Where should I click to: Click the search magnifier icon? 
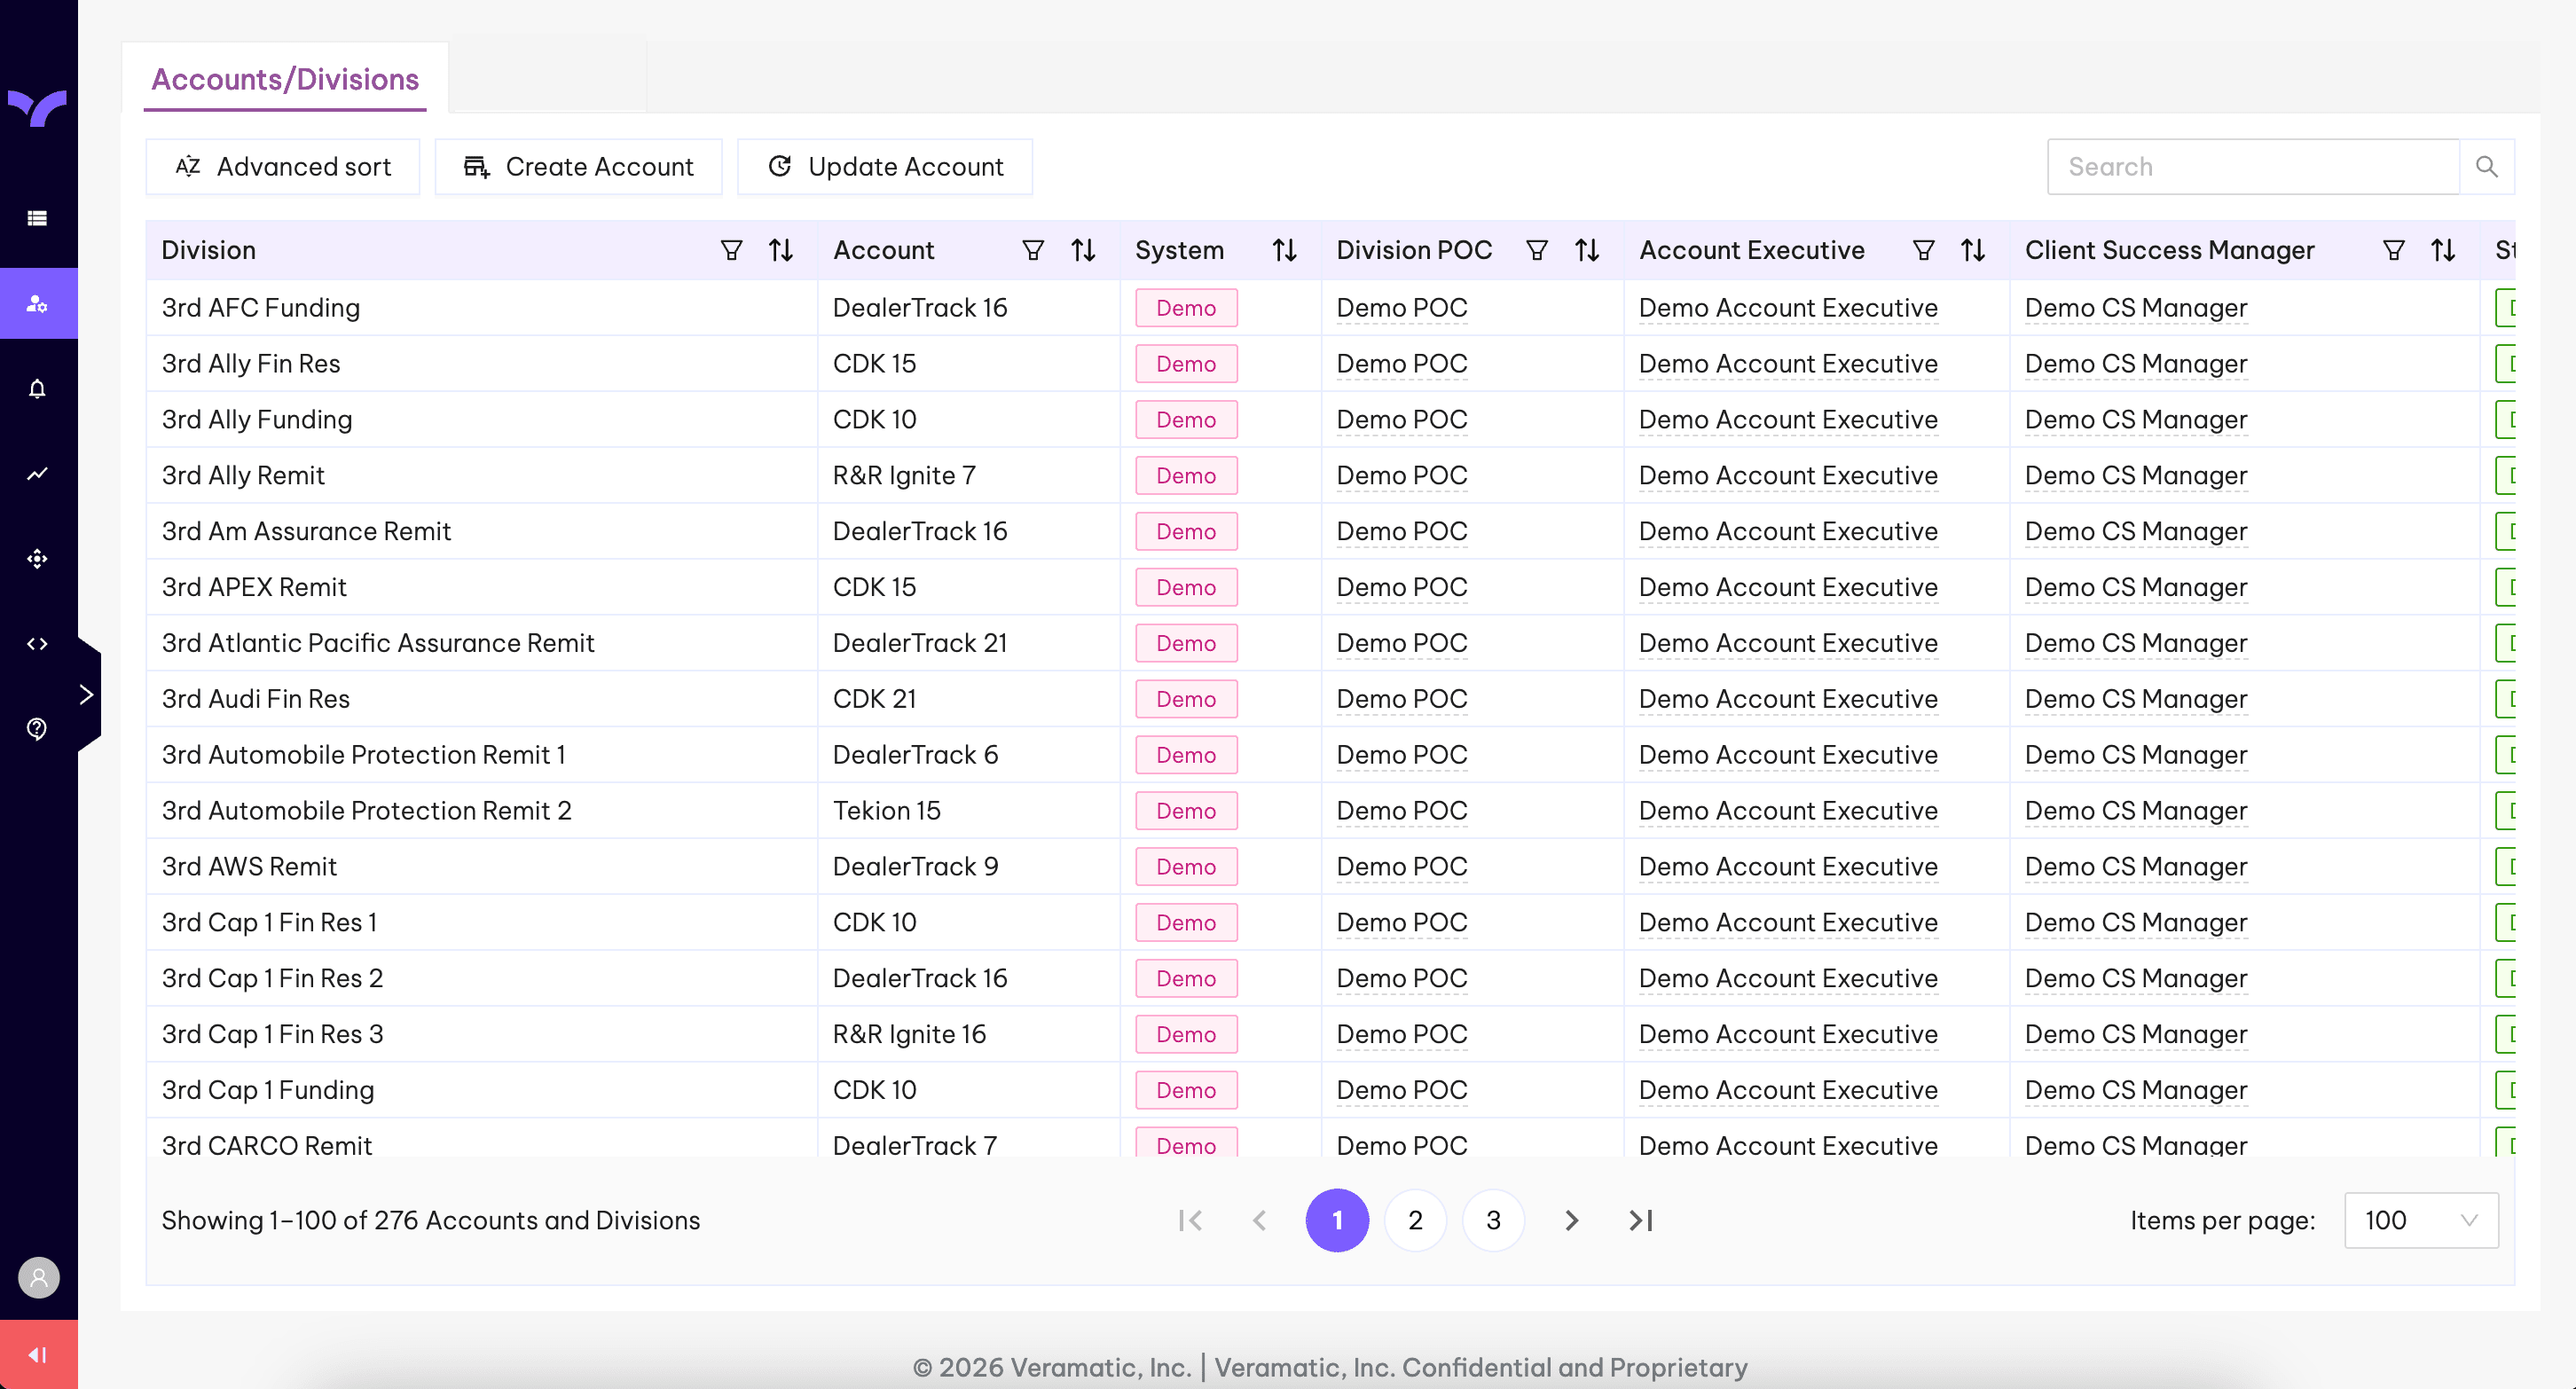(x=2486, y=167)
